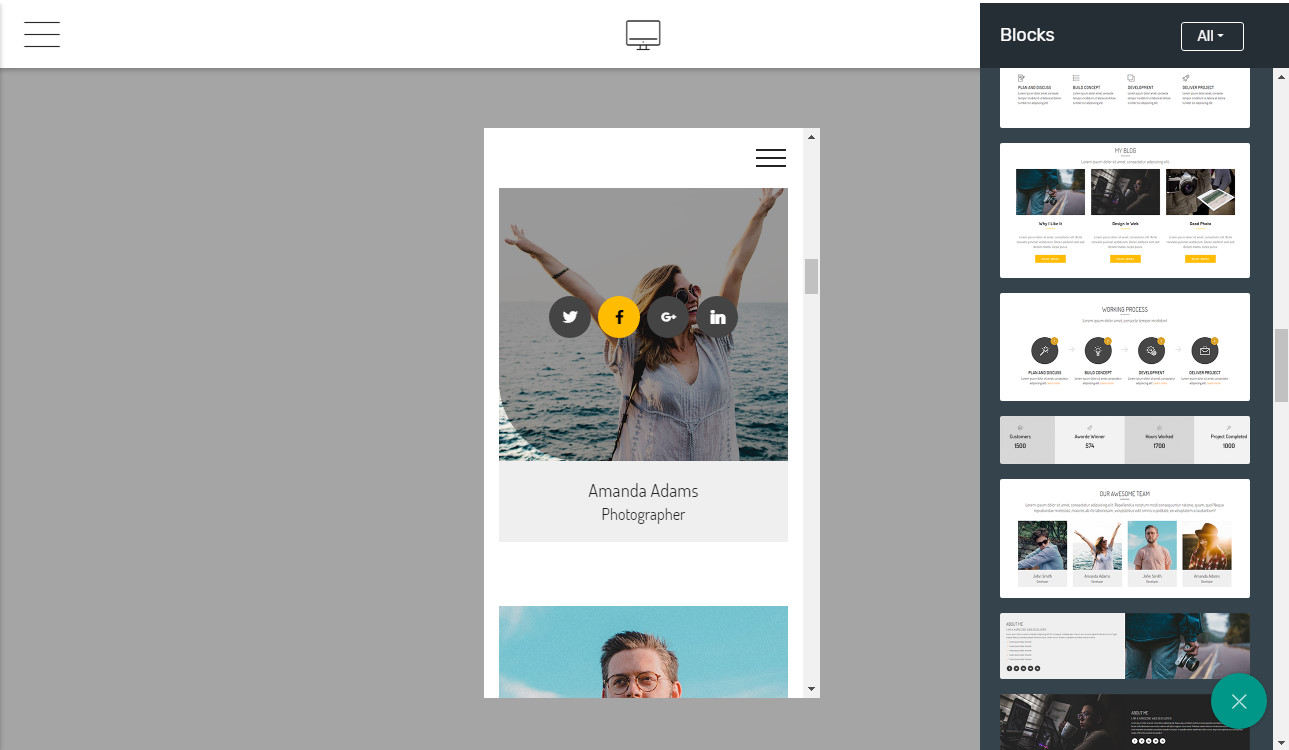Open the mobile preview hamburger menu
The width and height of the screenshot is (1289, 750).
[x=770, y=158]
